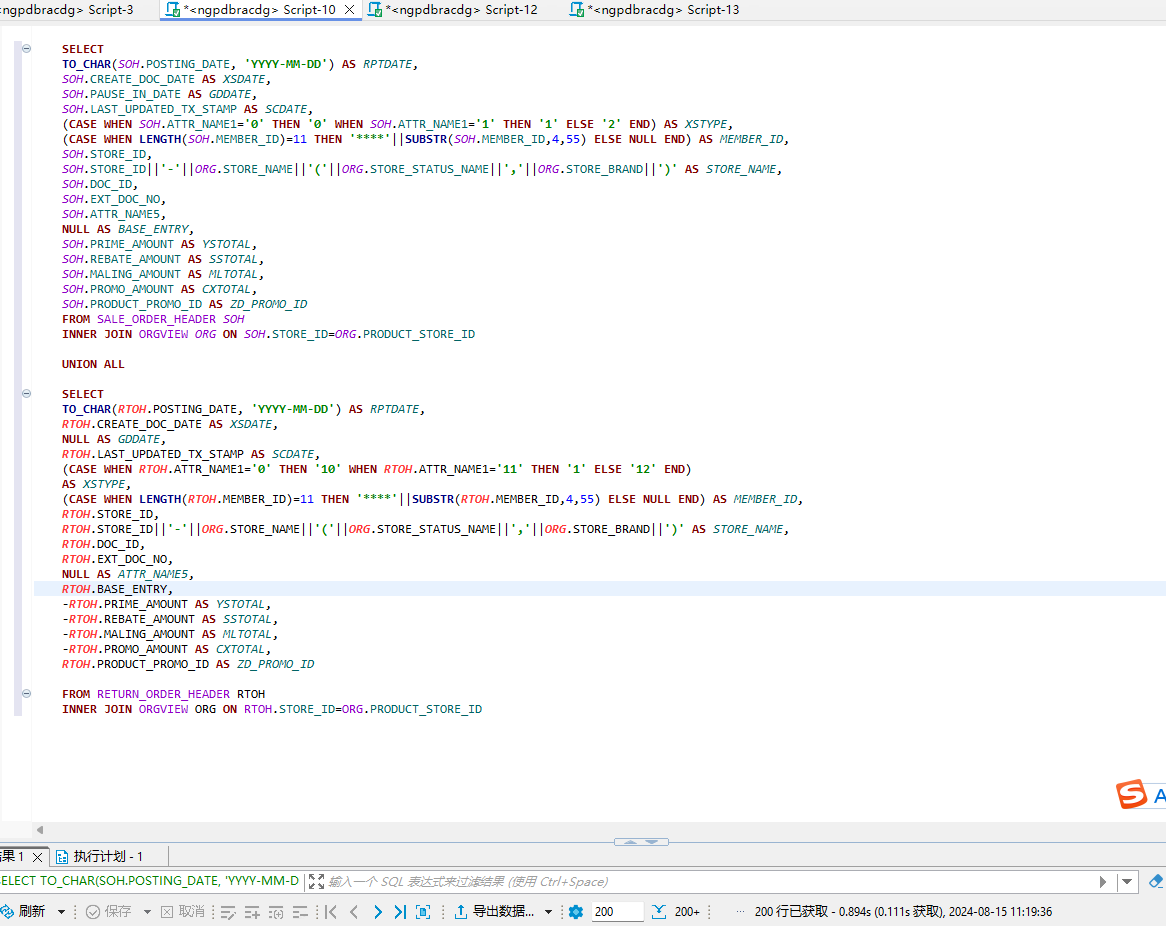The image size is (1166, 926).
Task: Click the add row icon
Action: pyautogui.click(x=252, y=912)
